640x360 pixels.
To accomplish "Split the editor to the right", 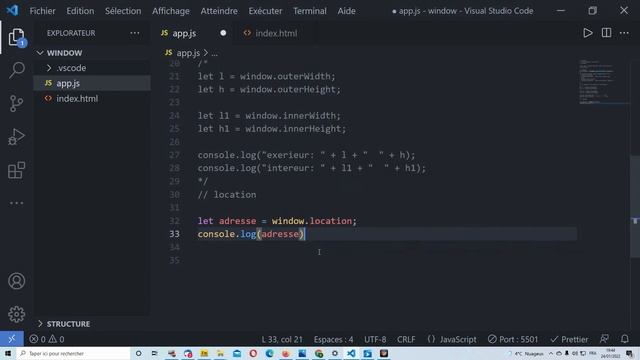I will [607, 33].
